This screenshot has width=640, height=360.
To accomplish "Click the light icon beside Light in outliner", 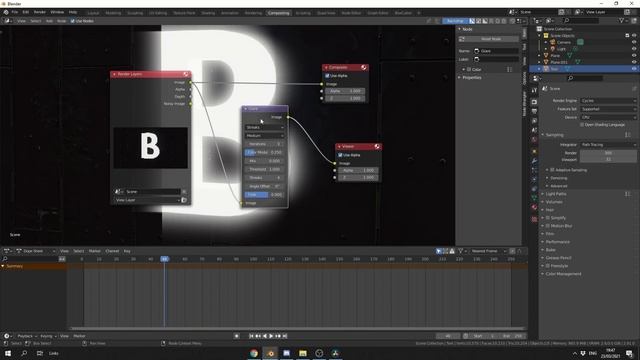I will (x=553, y=49).
